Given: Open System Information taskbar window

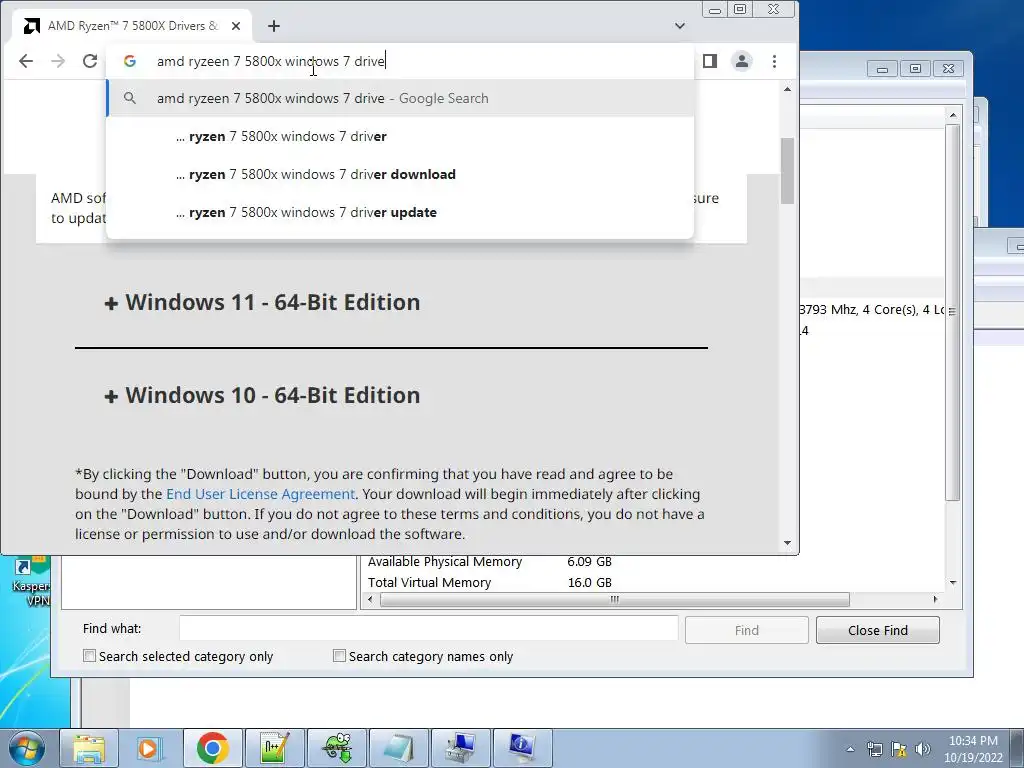Looking at the screenshot, I should [x=522, y=748].
